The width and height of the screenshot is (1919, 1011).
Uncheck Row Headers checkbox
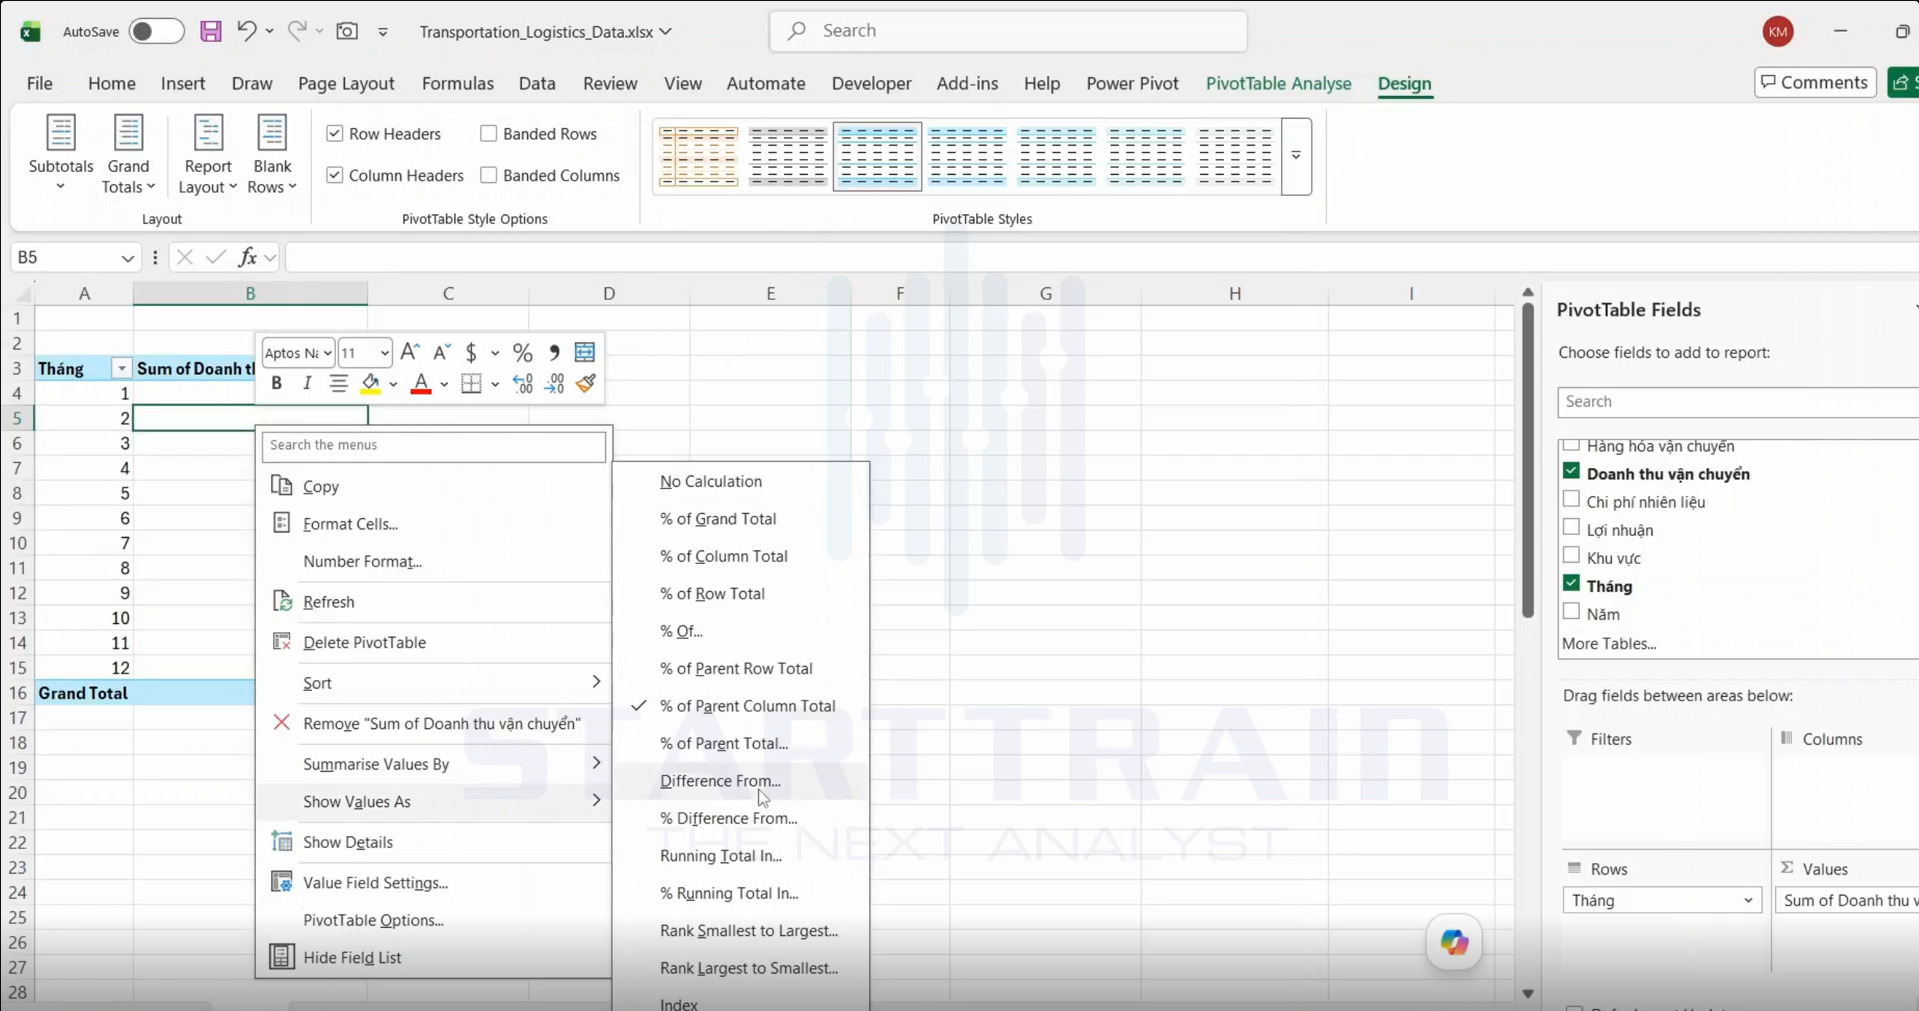[335, 133]
